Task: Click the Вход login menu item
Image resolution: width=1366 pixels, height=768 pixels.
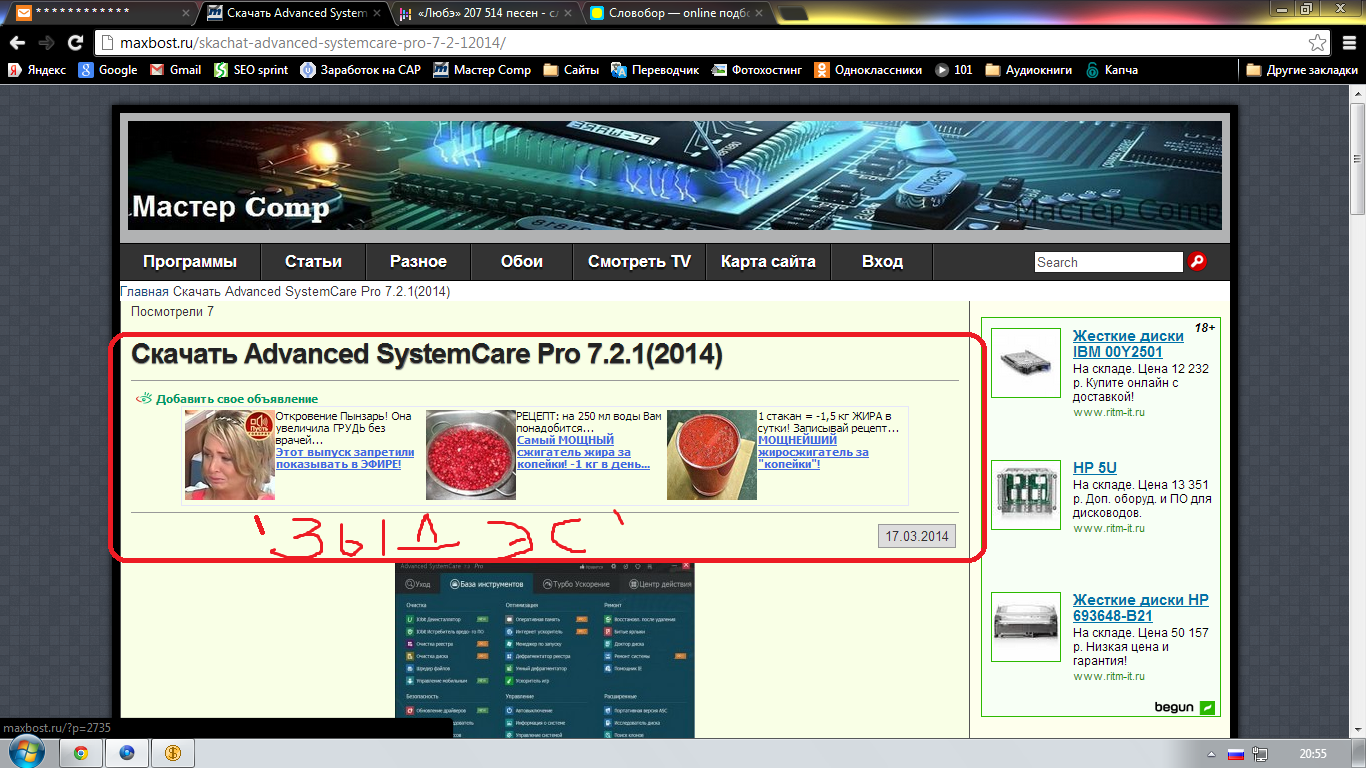Action: point(882,262)
